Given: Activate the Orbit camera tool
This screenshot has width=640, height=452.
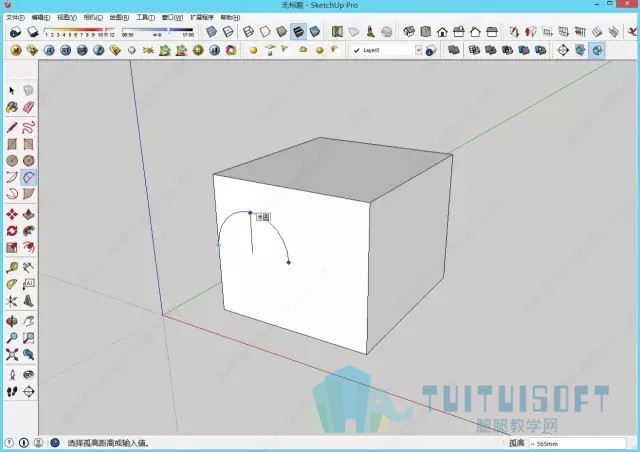Looking at the screenshot, I should coord(12,321).
